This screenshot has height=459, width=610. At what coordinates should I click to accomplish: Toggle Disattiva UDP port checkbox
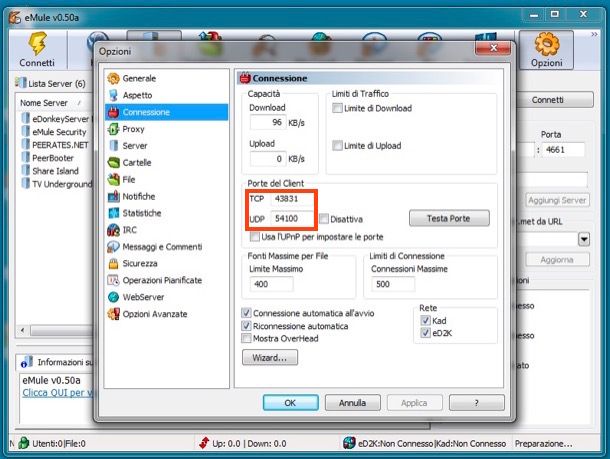click(324, 219)
